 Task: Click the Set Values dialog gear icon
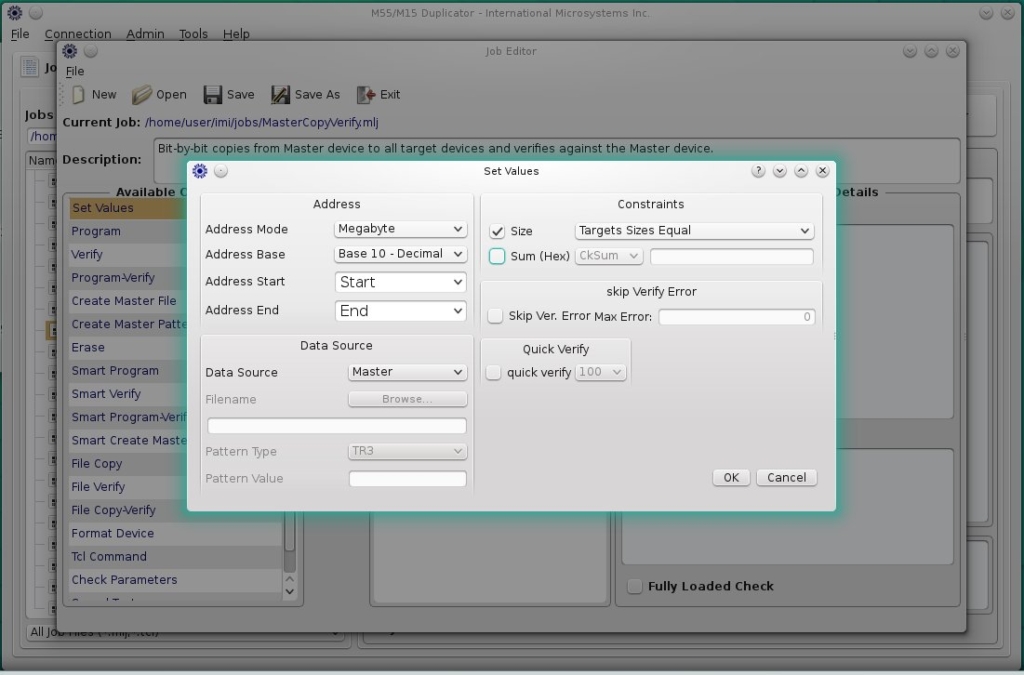point(200,171)
